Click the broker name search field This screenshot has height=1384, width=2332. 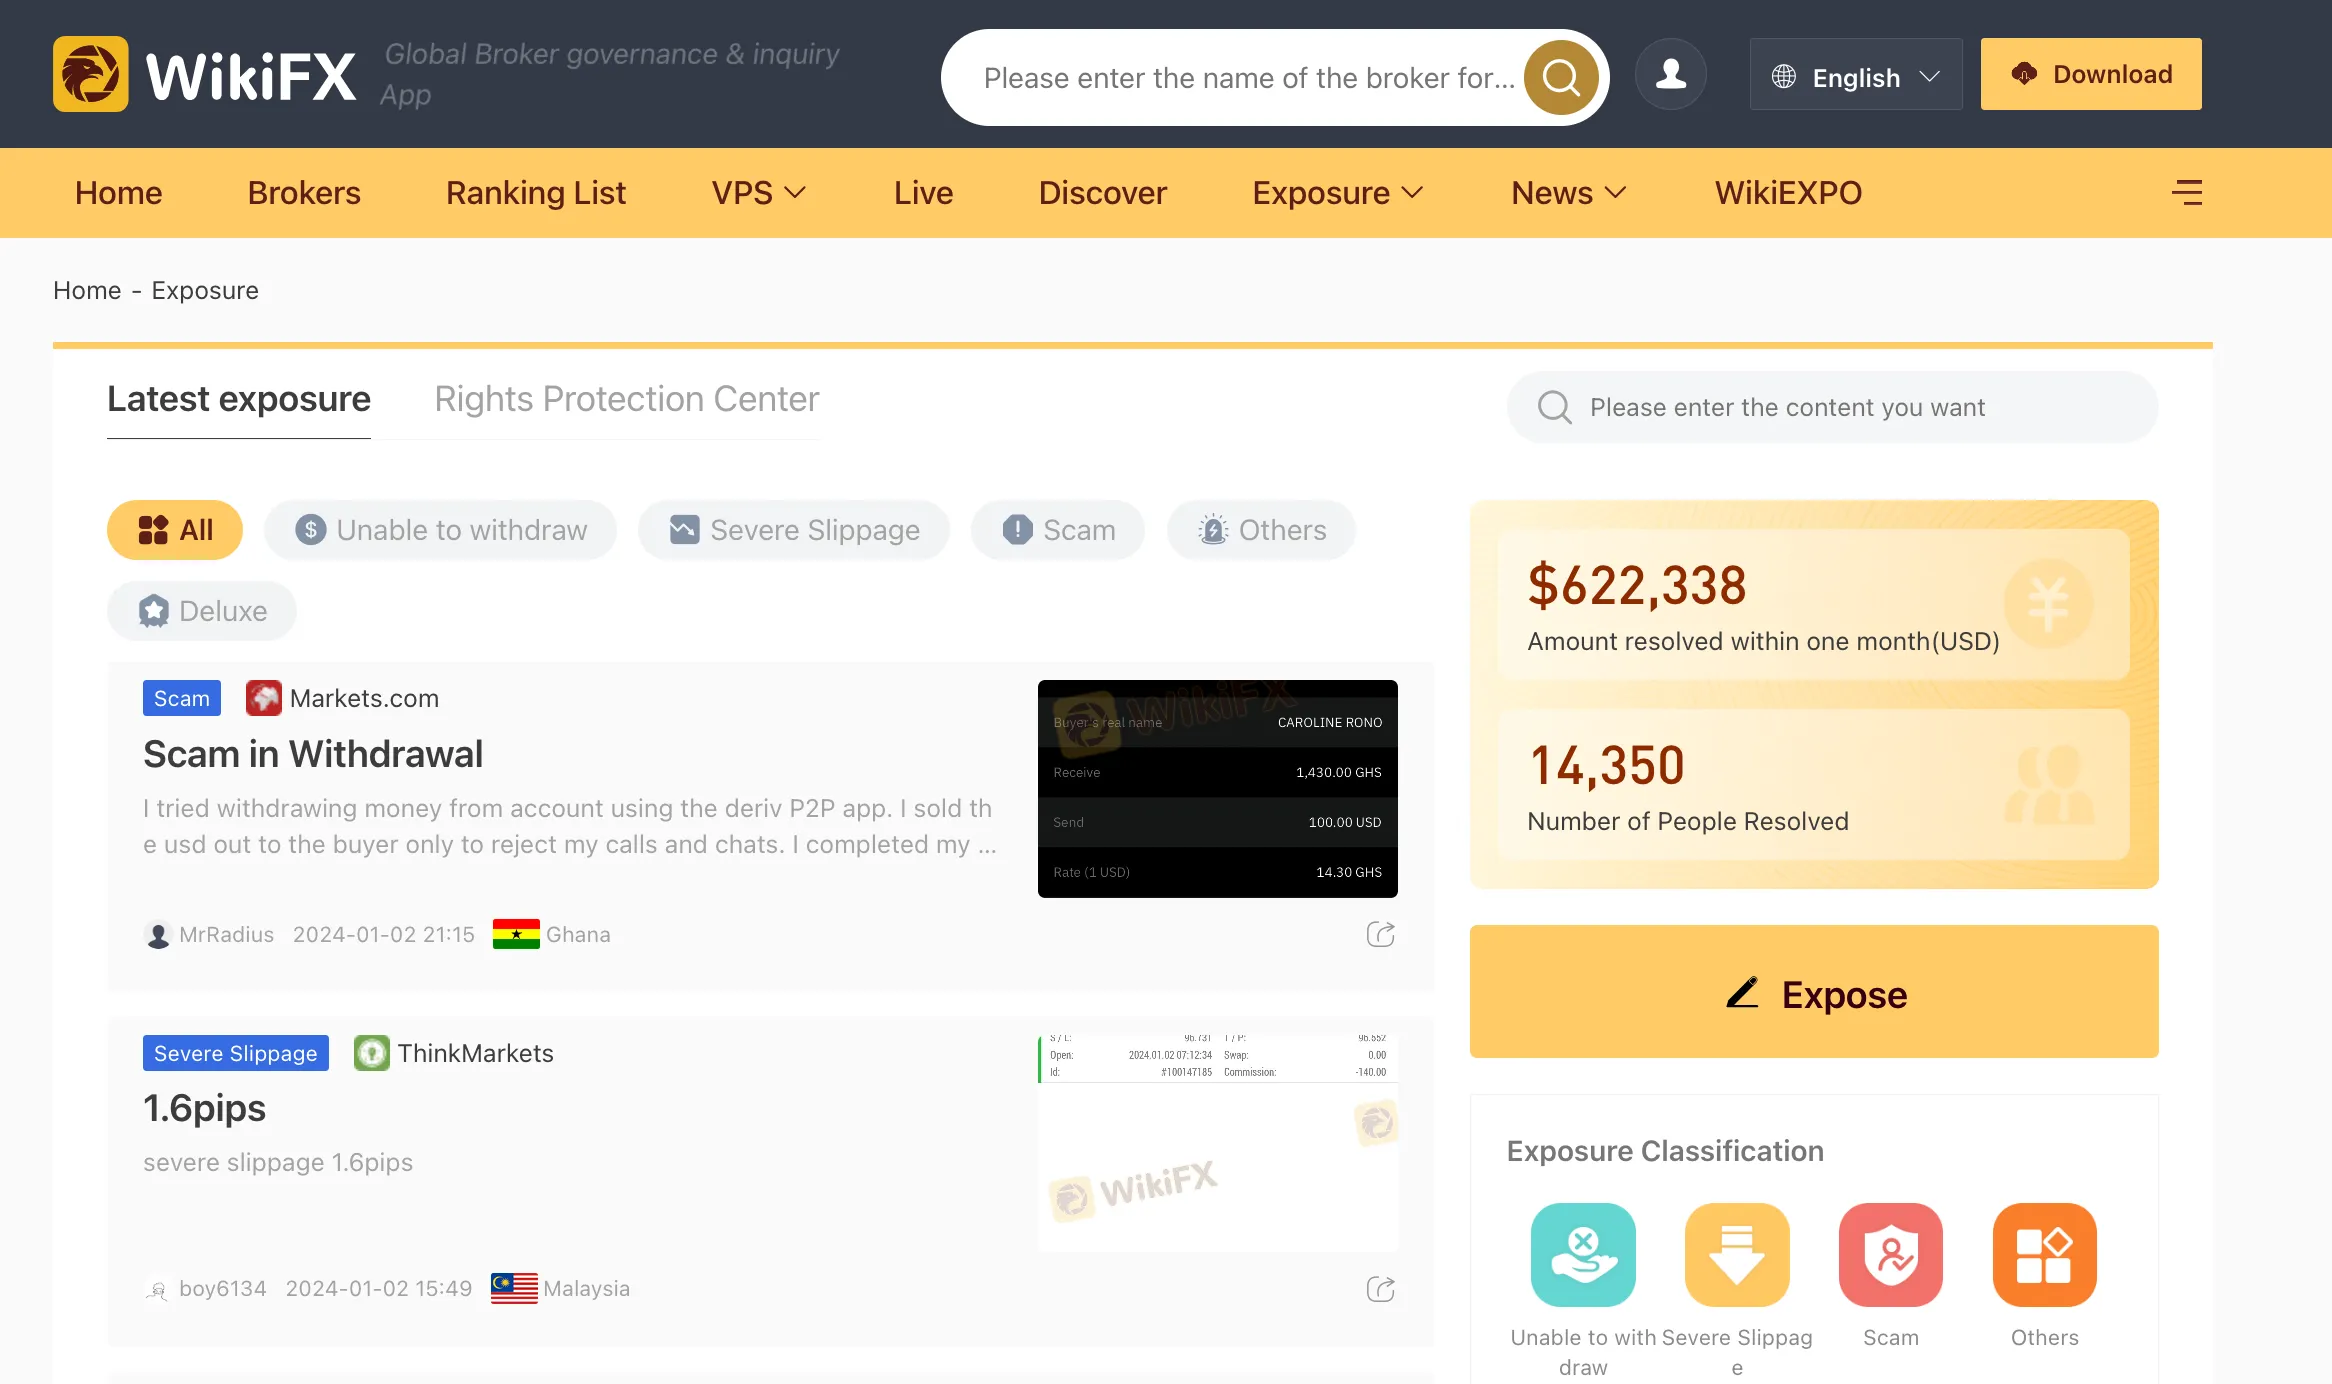(x=1249, y=77)
